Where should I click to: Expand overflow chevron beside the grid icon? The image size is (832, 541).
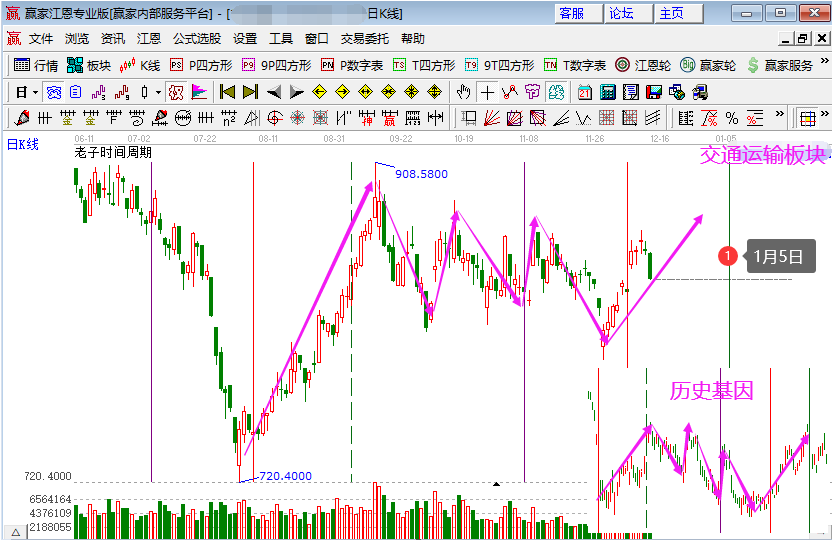(x=825, y=114)
